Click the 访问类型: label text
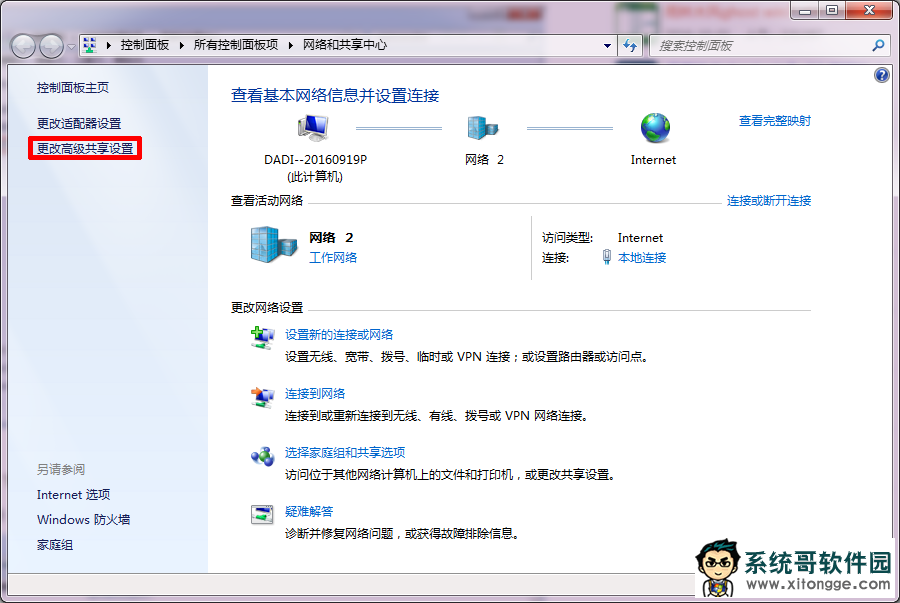 pyautogui.click(x=567, y=238)
